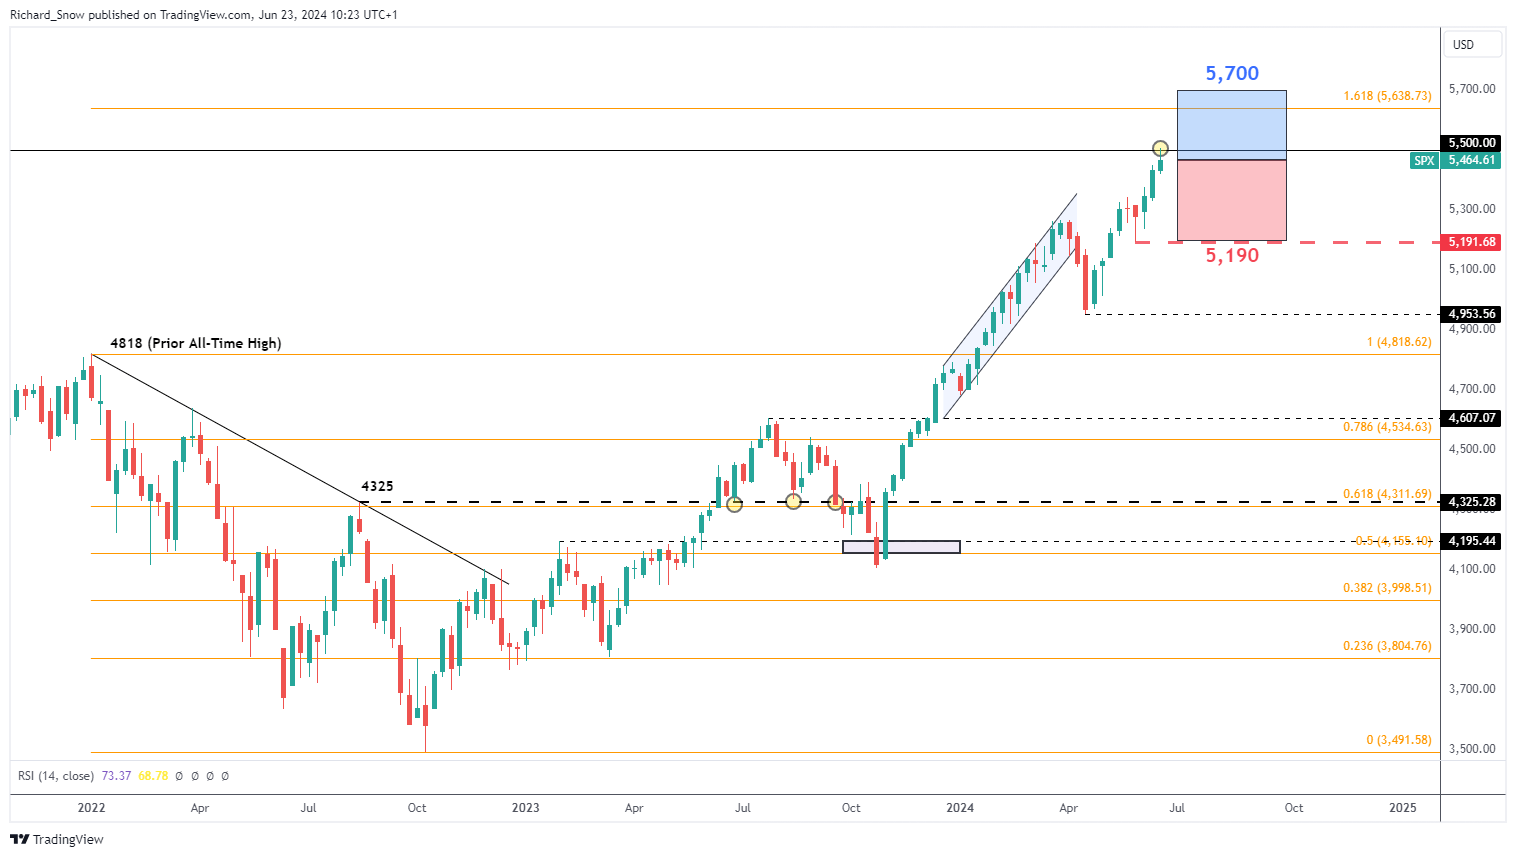Click the 4818 (Prior All-Time High) annotation
Viewport: 1516px width, 857px height.
coord(195,343)
